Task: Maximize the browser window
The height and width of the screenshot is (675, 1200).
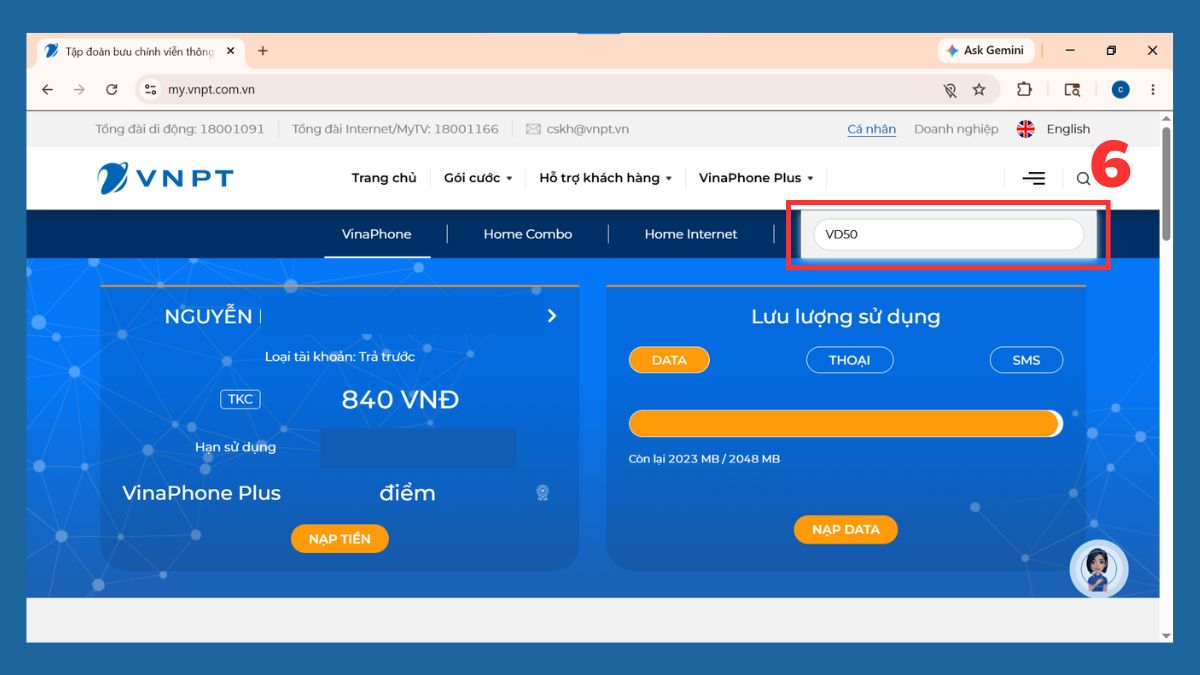Action: pyautogui.click(x=1111, y=50)
